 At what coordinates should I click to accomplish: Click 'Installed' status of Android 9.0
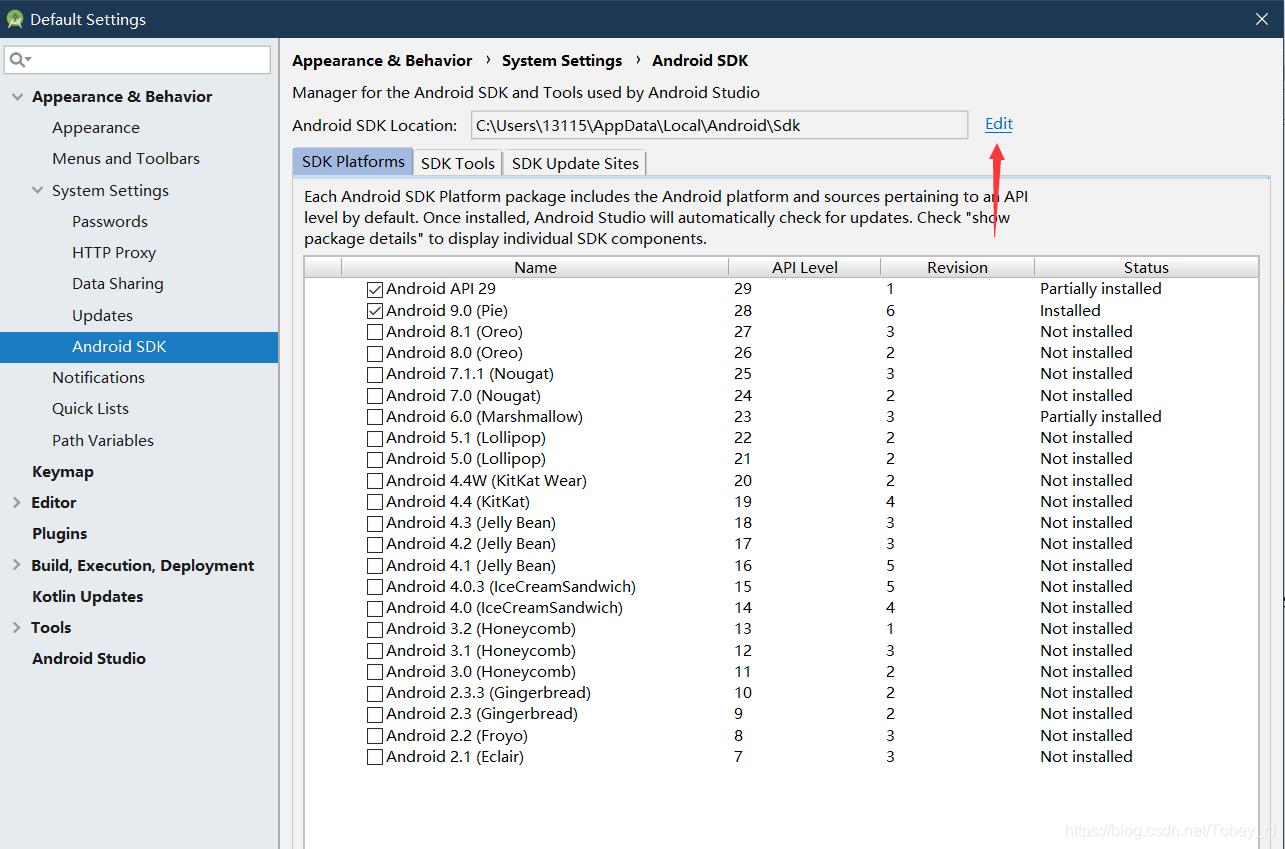(1070, 311)
